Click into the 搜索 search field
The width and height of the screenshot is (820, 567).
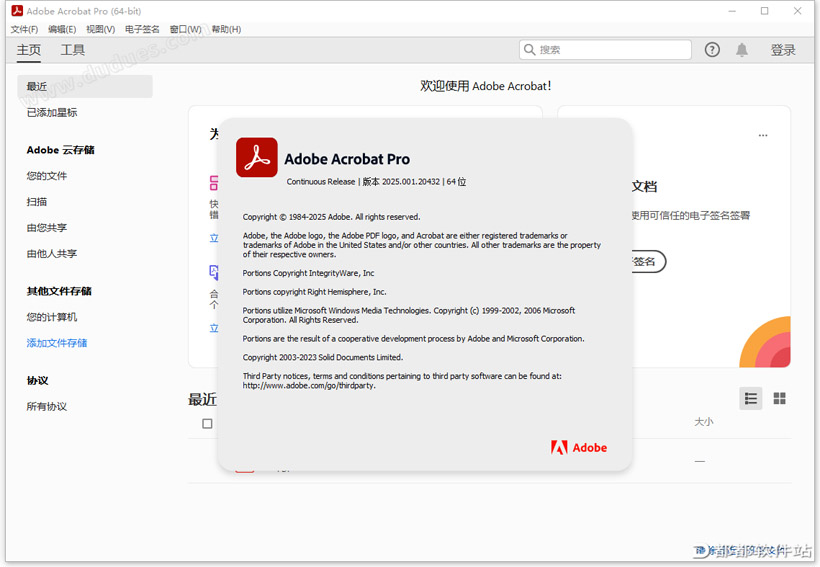pos(605,50)
